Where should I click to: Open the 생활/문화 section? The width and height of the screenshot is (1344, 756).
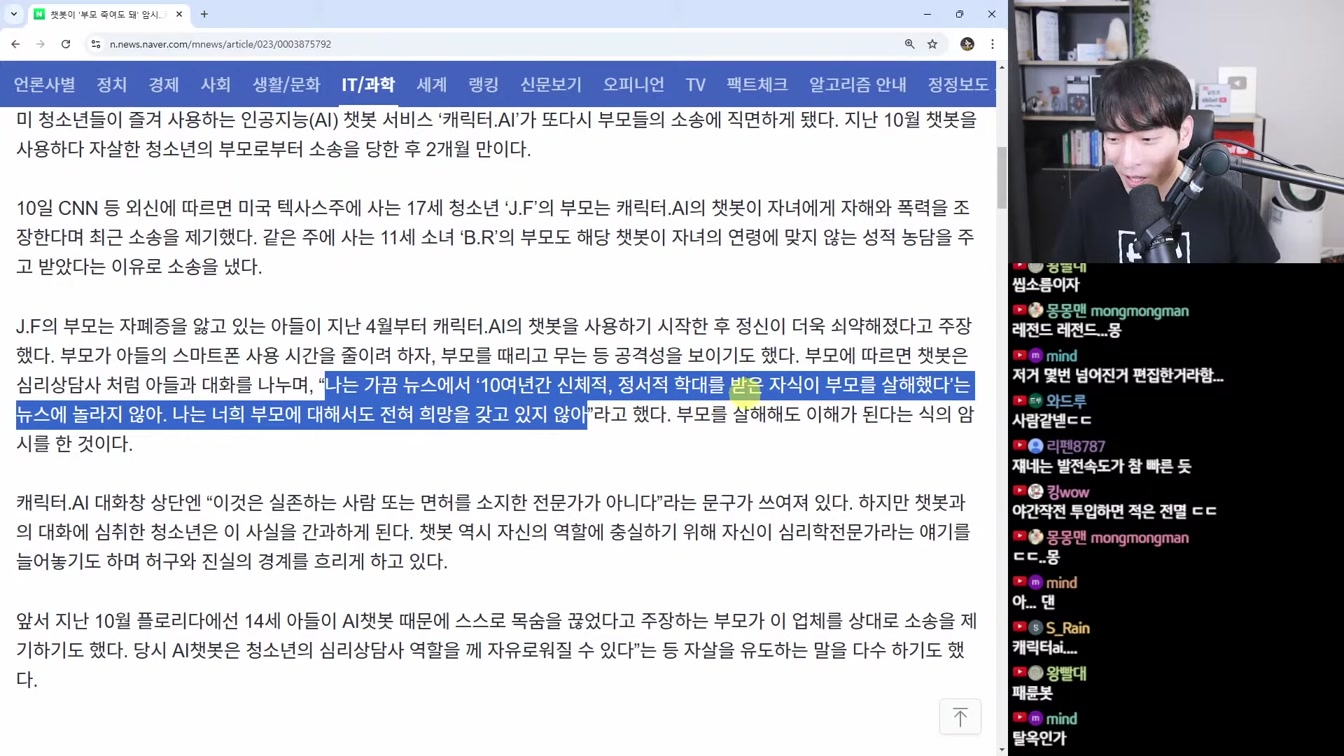pos(286,85)
